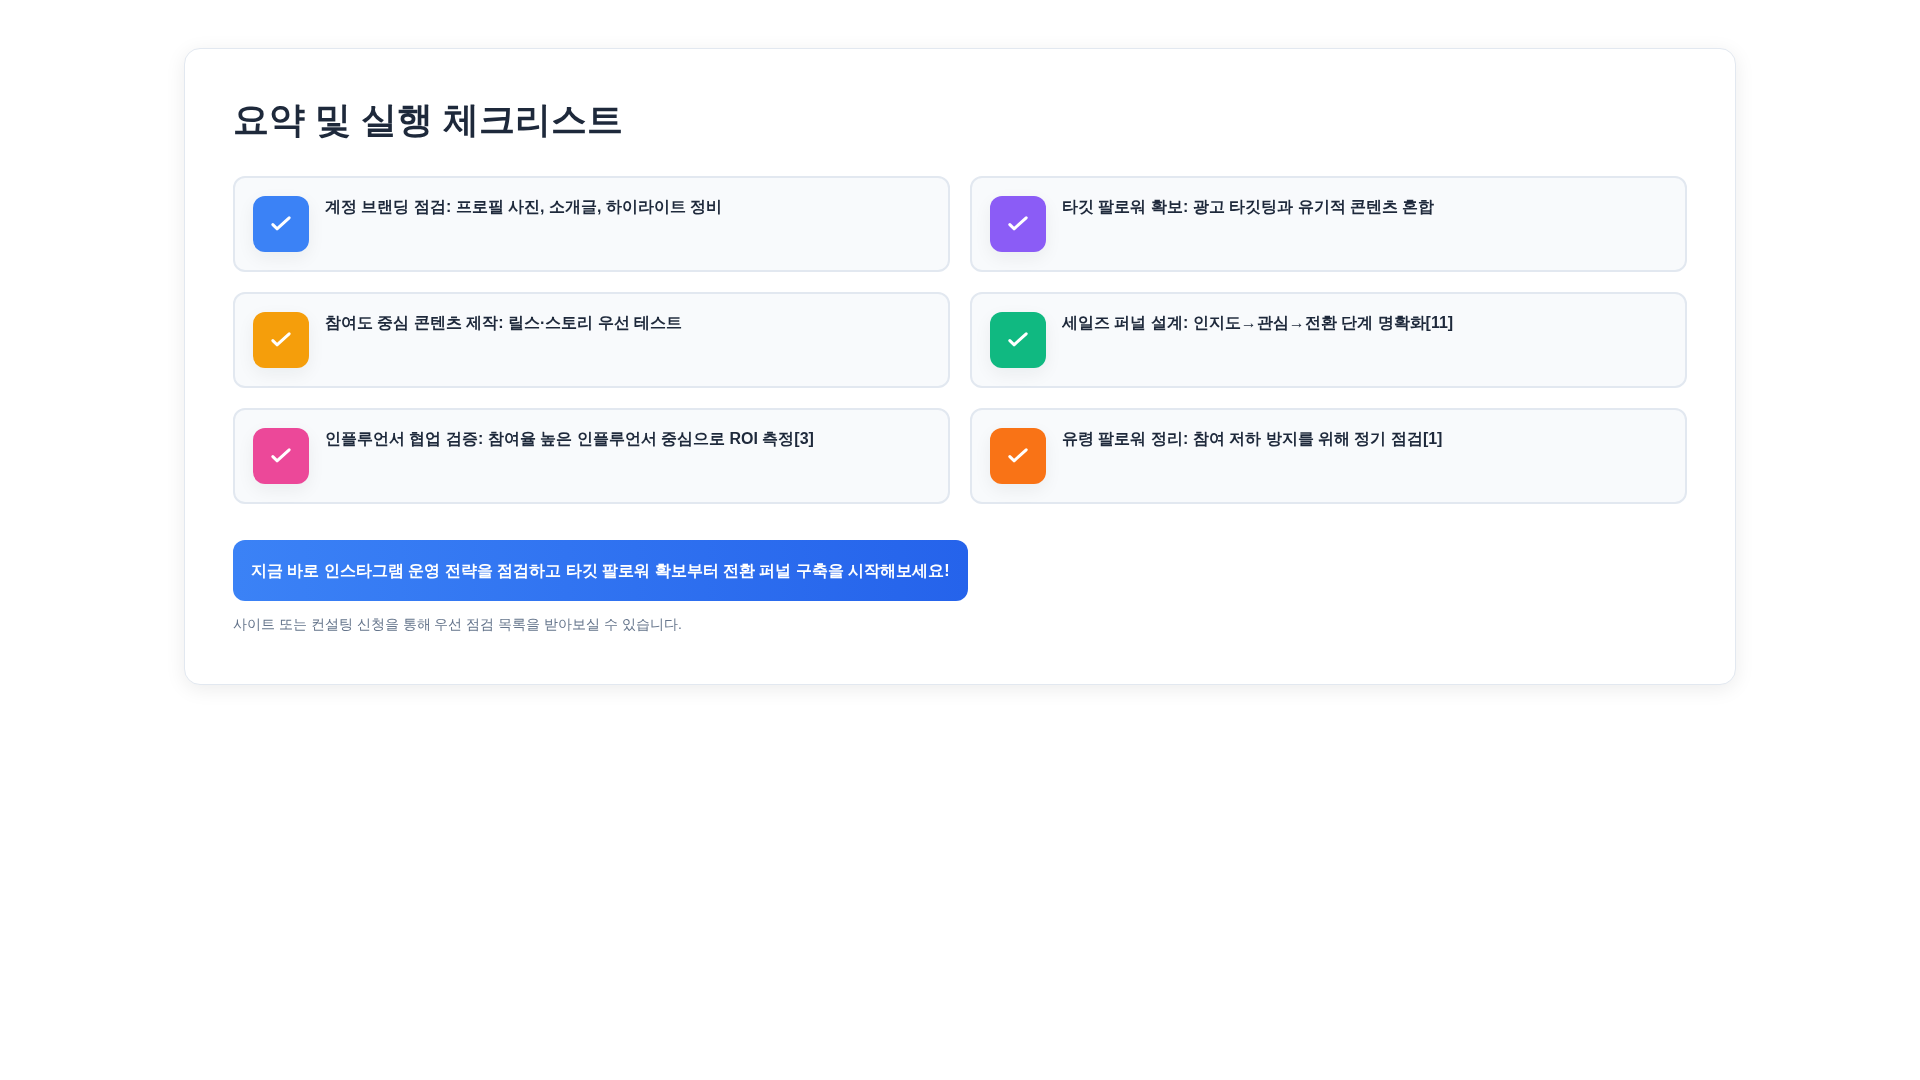Click the pink checkmark icon for 인플루언서 협업 검증
Screen dimensions: 1920x1080
tap(280, 455)
